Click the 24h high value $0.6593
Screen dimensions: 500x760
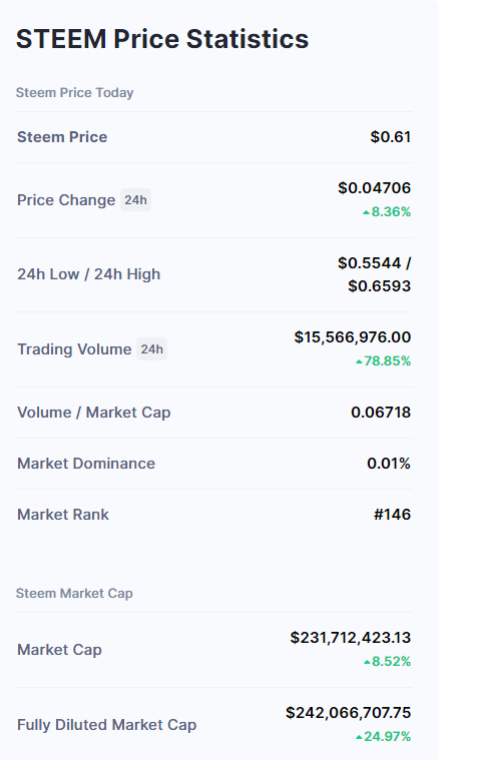(x=379, y=286)
